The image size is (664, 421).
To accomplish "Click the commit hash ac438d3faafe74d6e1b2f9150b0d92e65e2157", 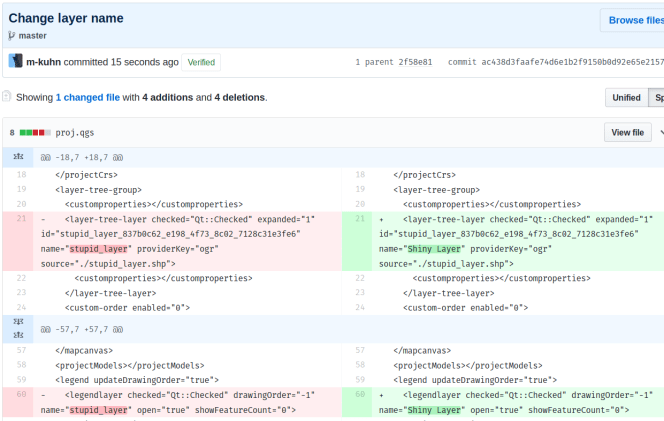I will [573, 62].
